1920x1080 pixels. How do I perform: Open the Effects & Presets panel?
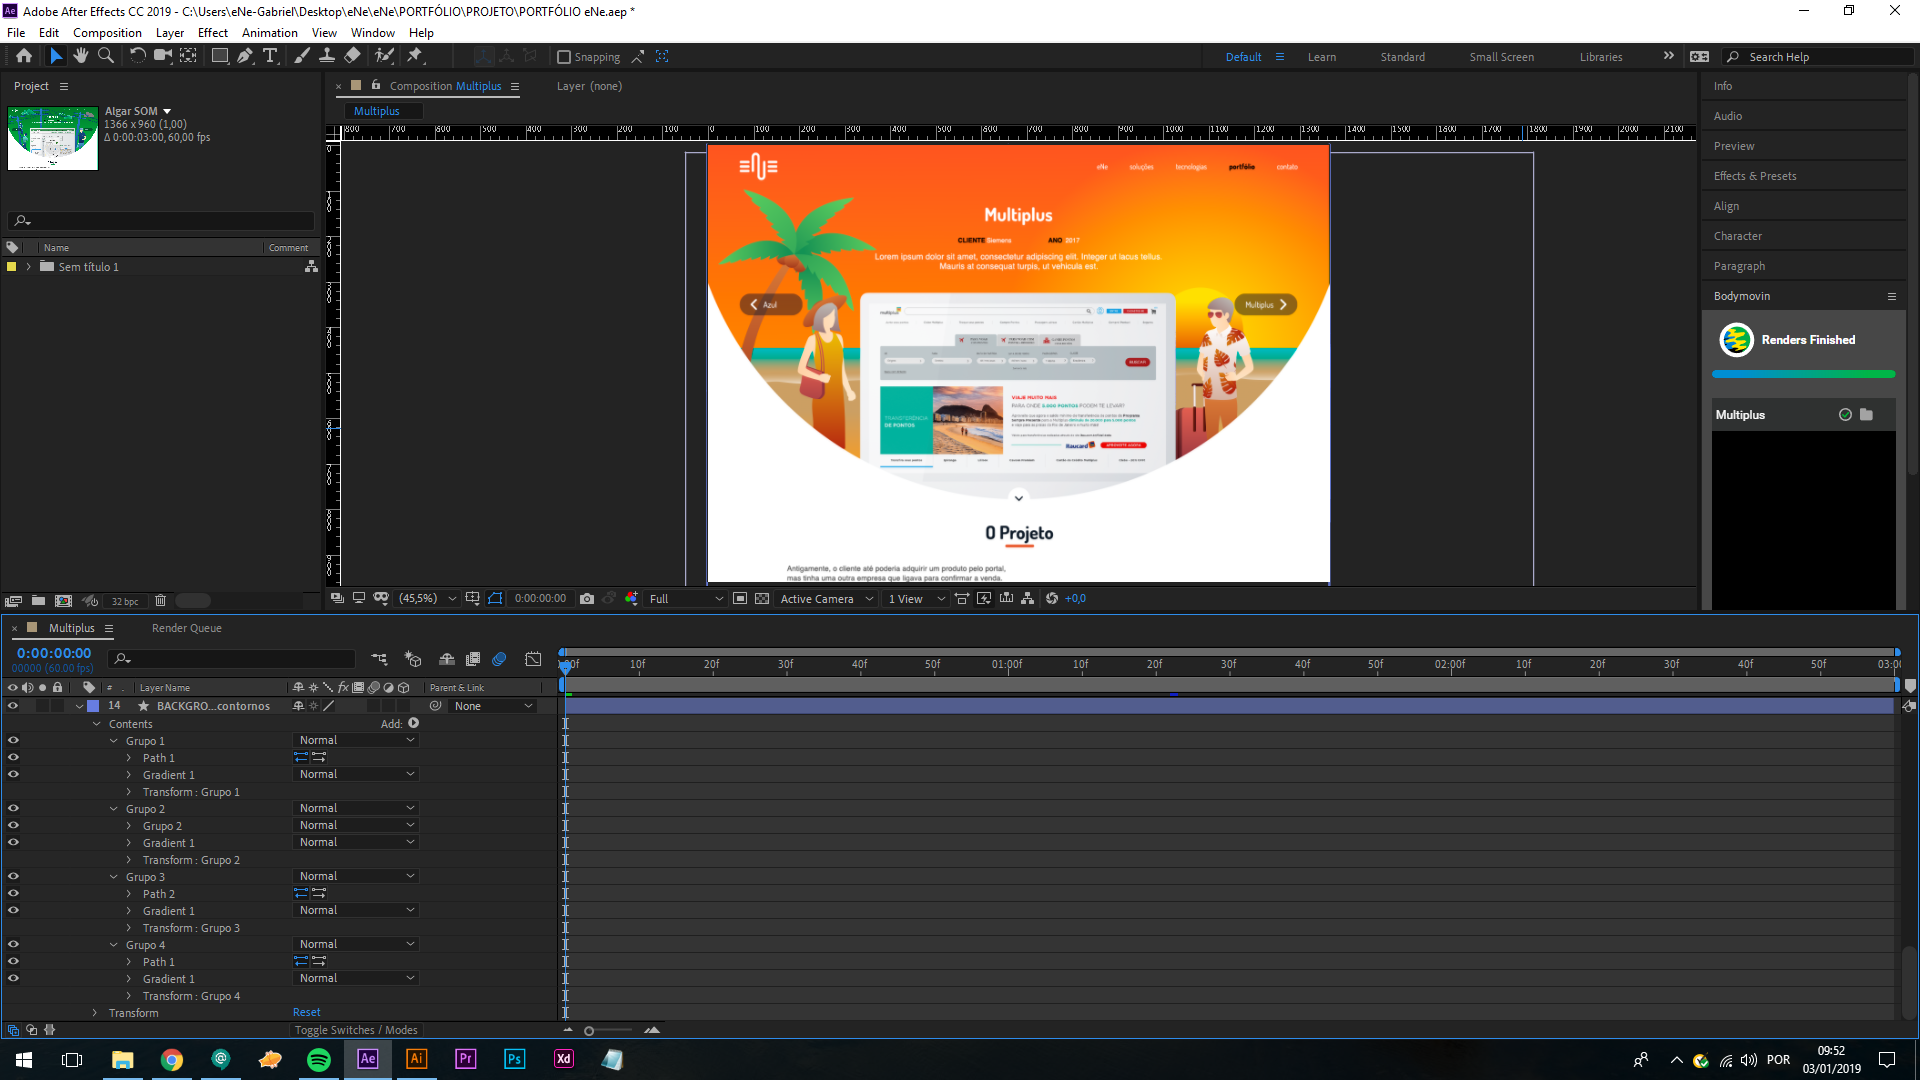pos(1754,176)
